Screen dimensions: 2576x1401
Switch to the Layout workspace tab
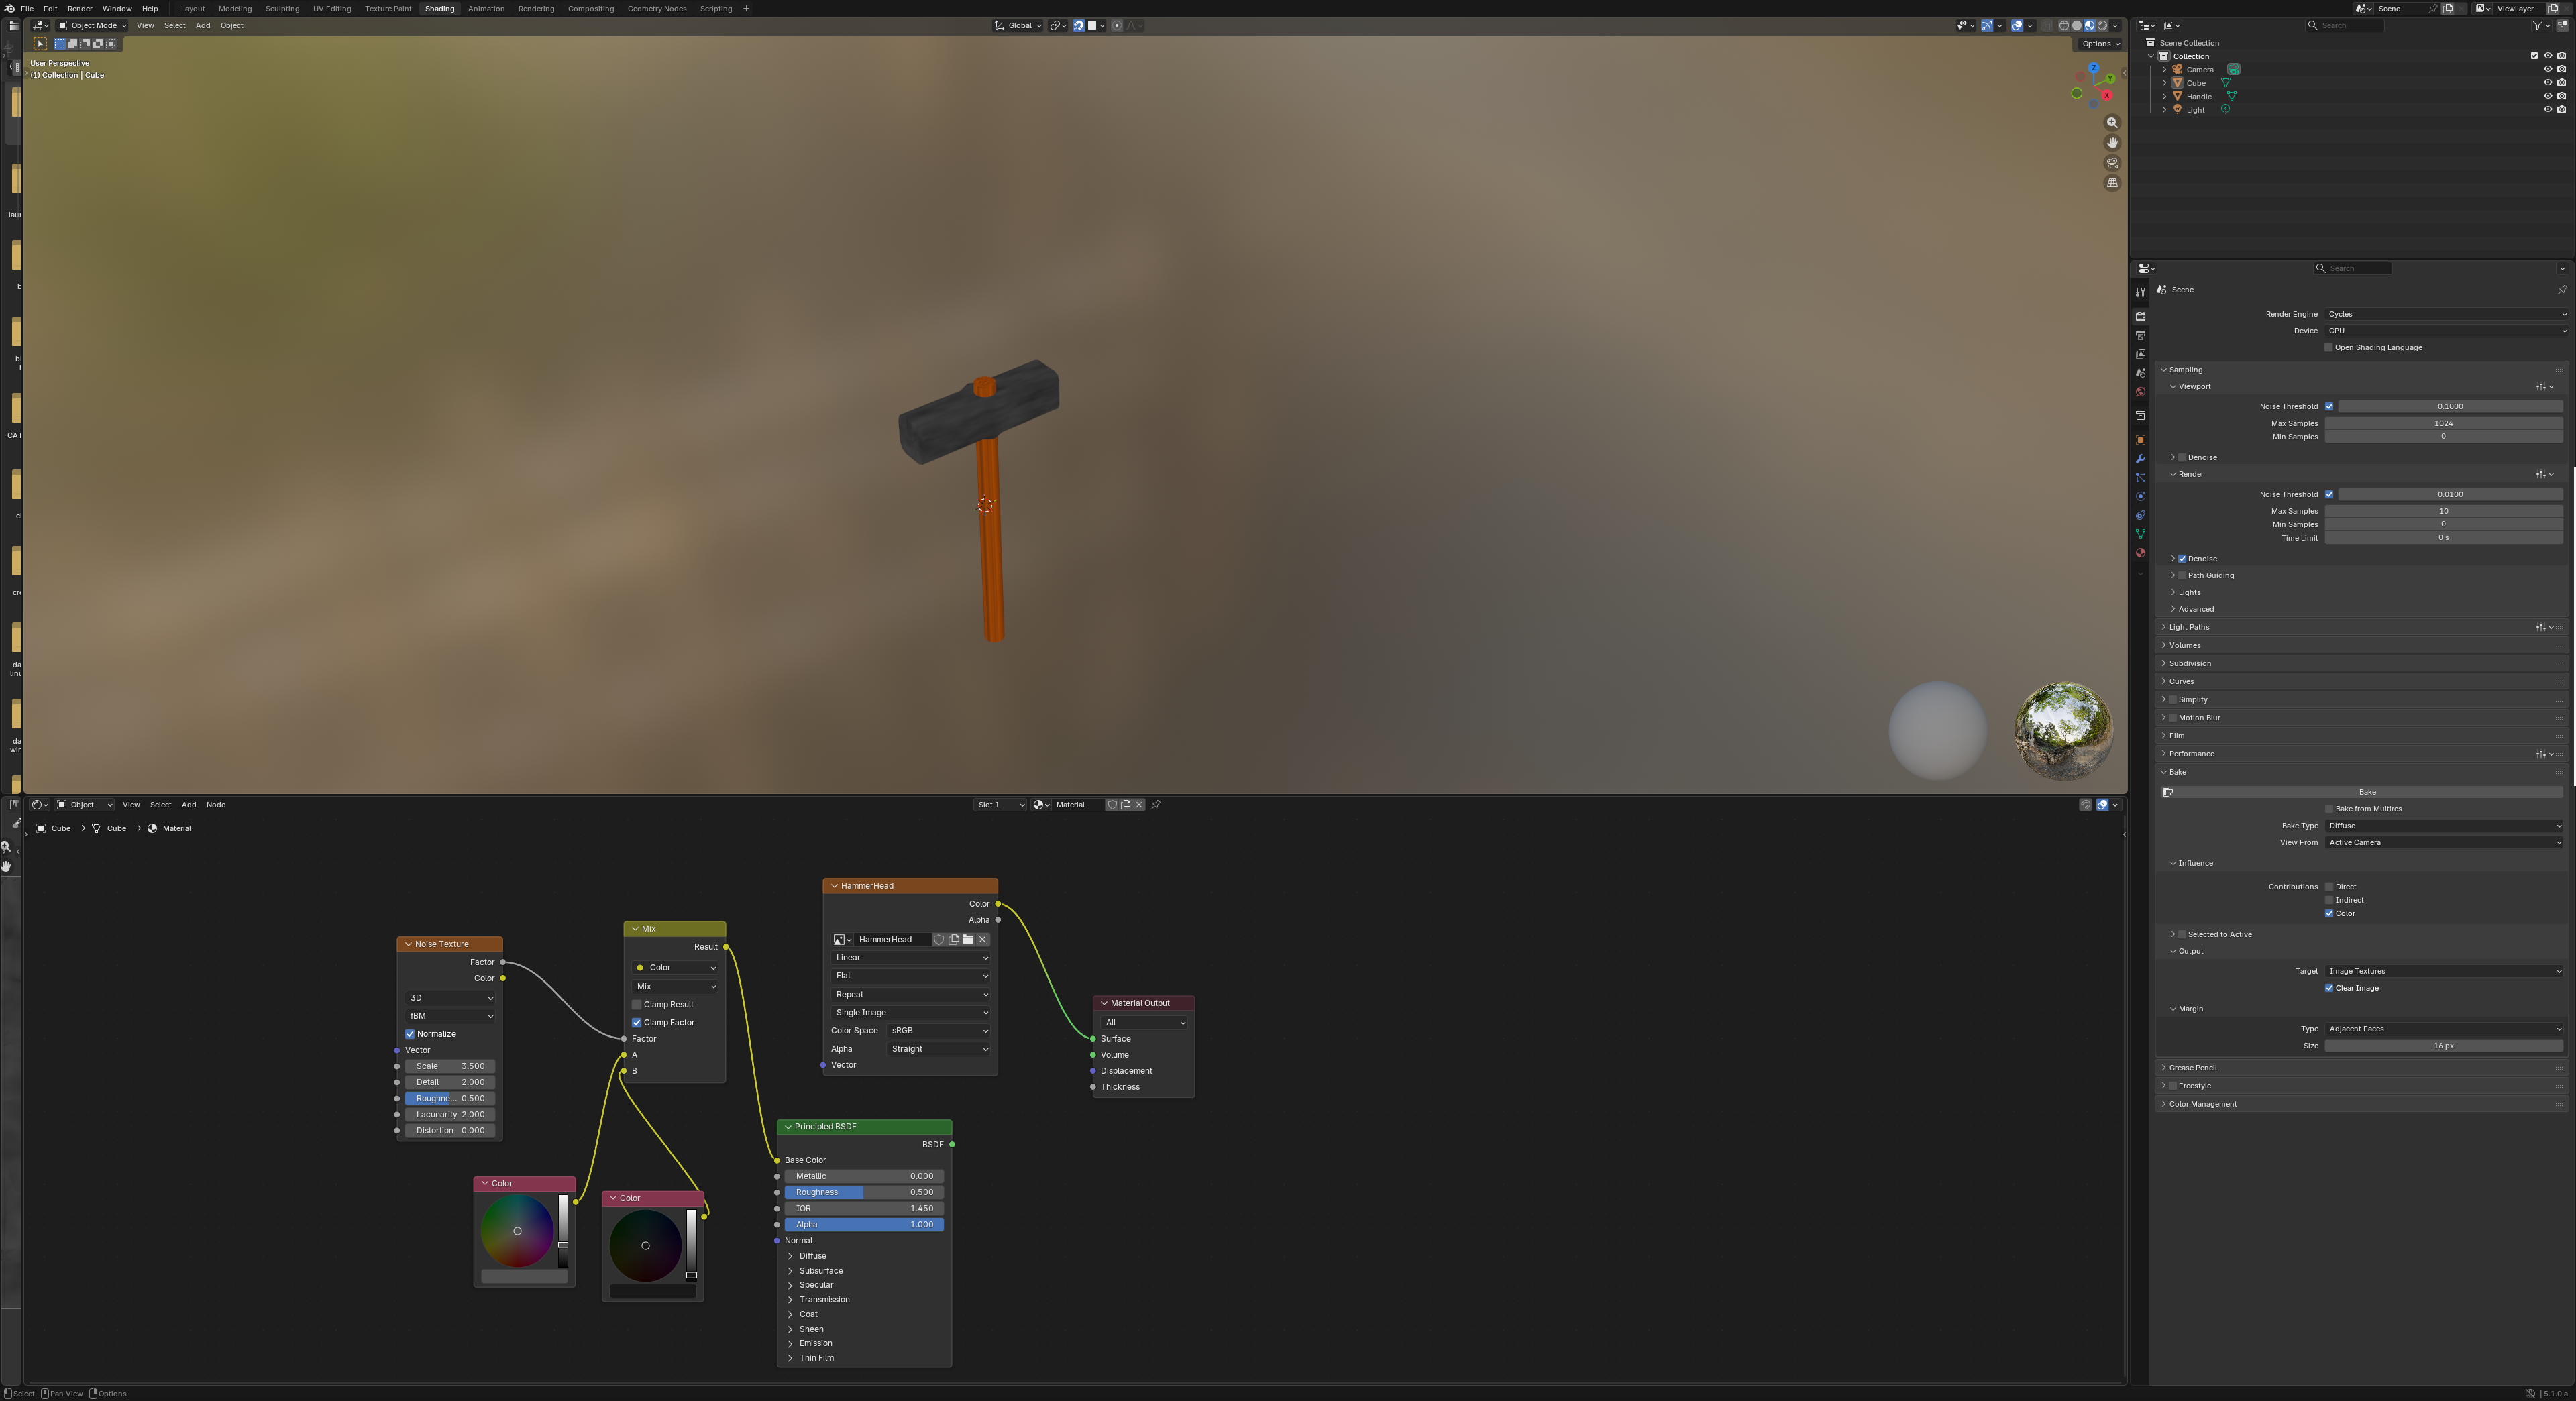193,8
